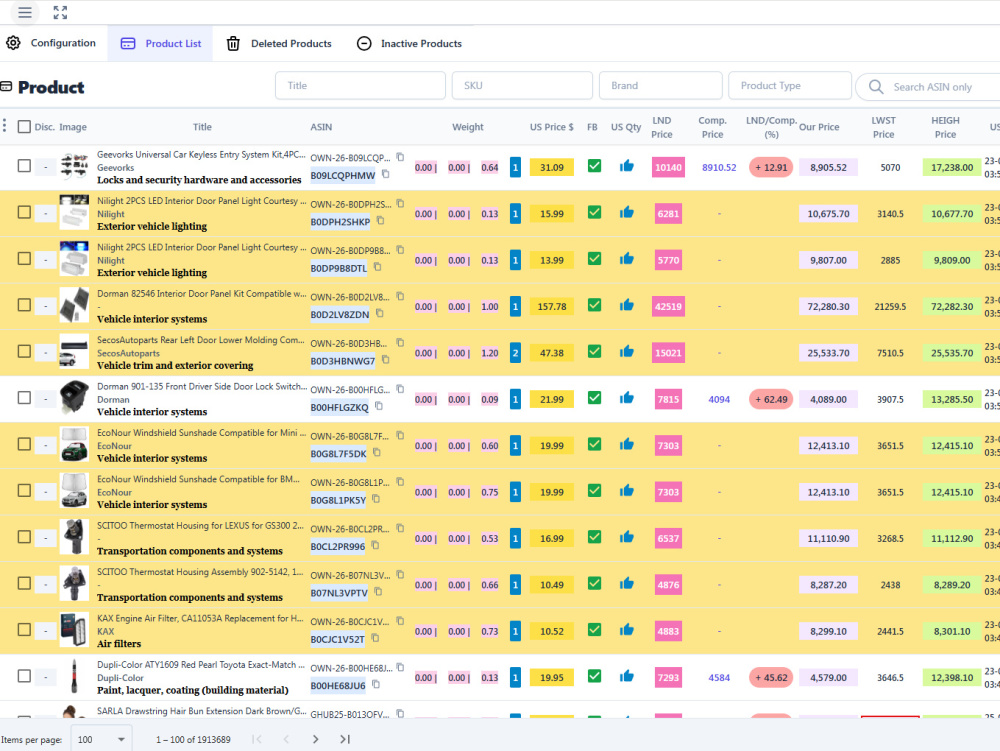The width and height of the screenshot is (1000, 751).
Task: Jump to the last page icon
Action: pos(345,739)
